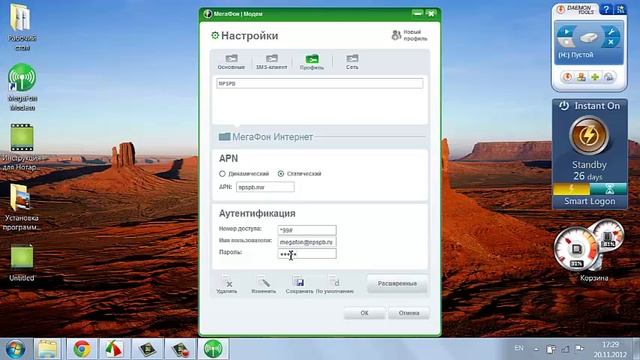640x360 pixels.
Task: Open Рабочий стол folder on desktop
Action: [x=22, y=27]
